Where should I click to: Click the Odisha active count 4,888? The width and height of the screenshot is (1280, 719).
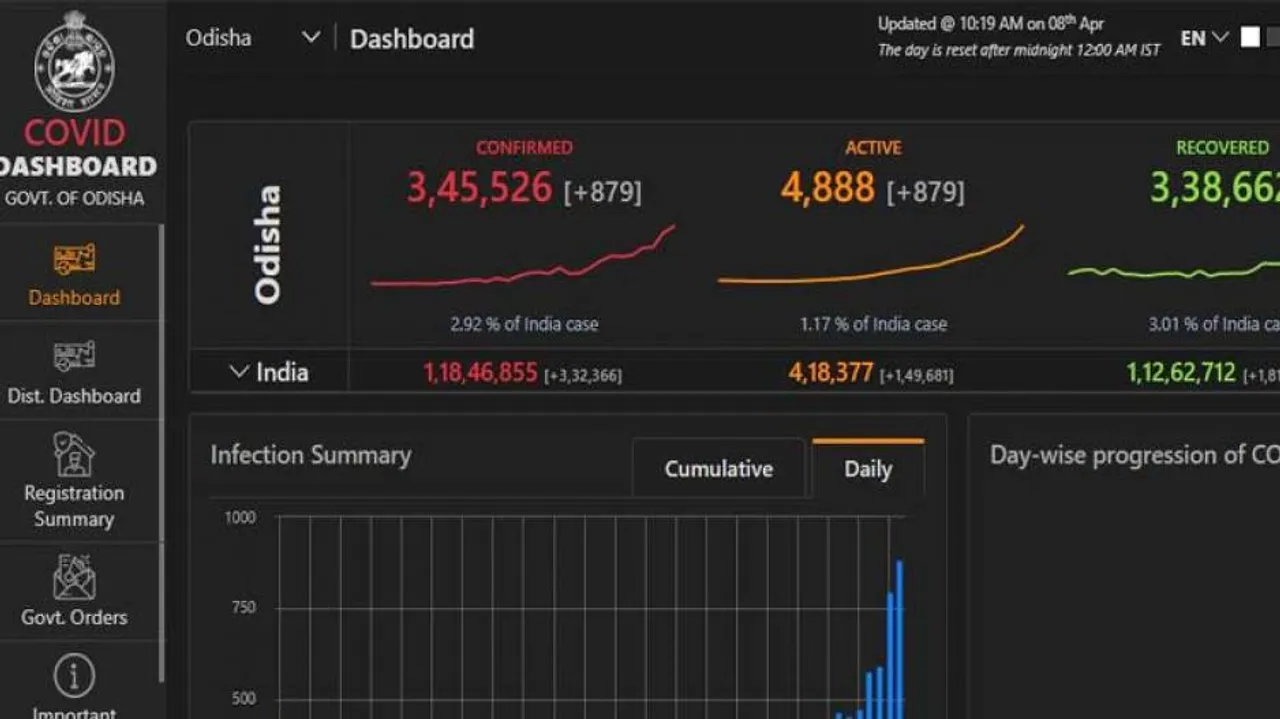coord(827,188)
